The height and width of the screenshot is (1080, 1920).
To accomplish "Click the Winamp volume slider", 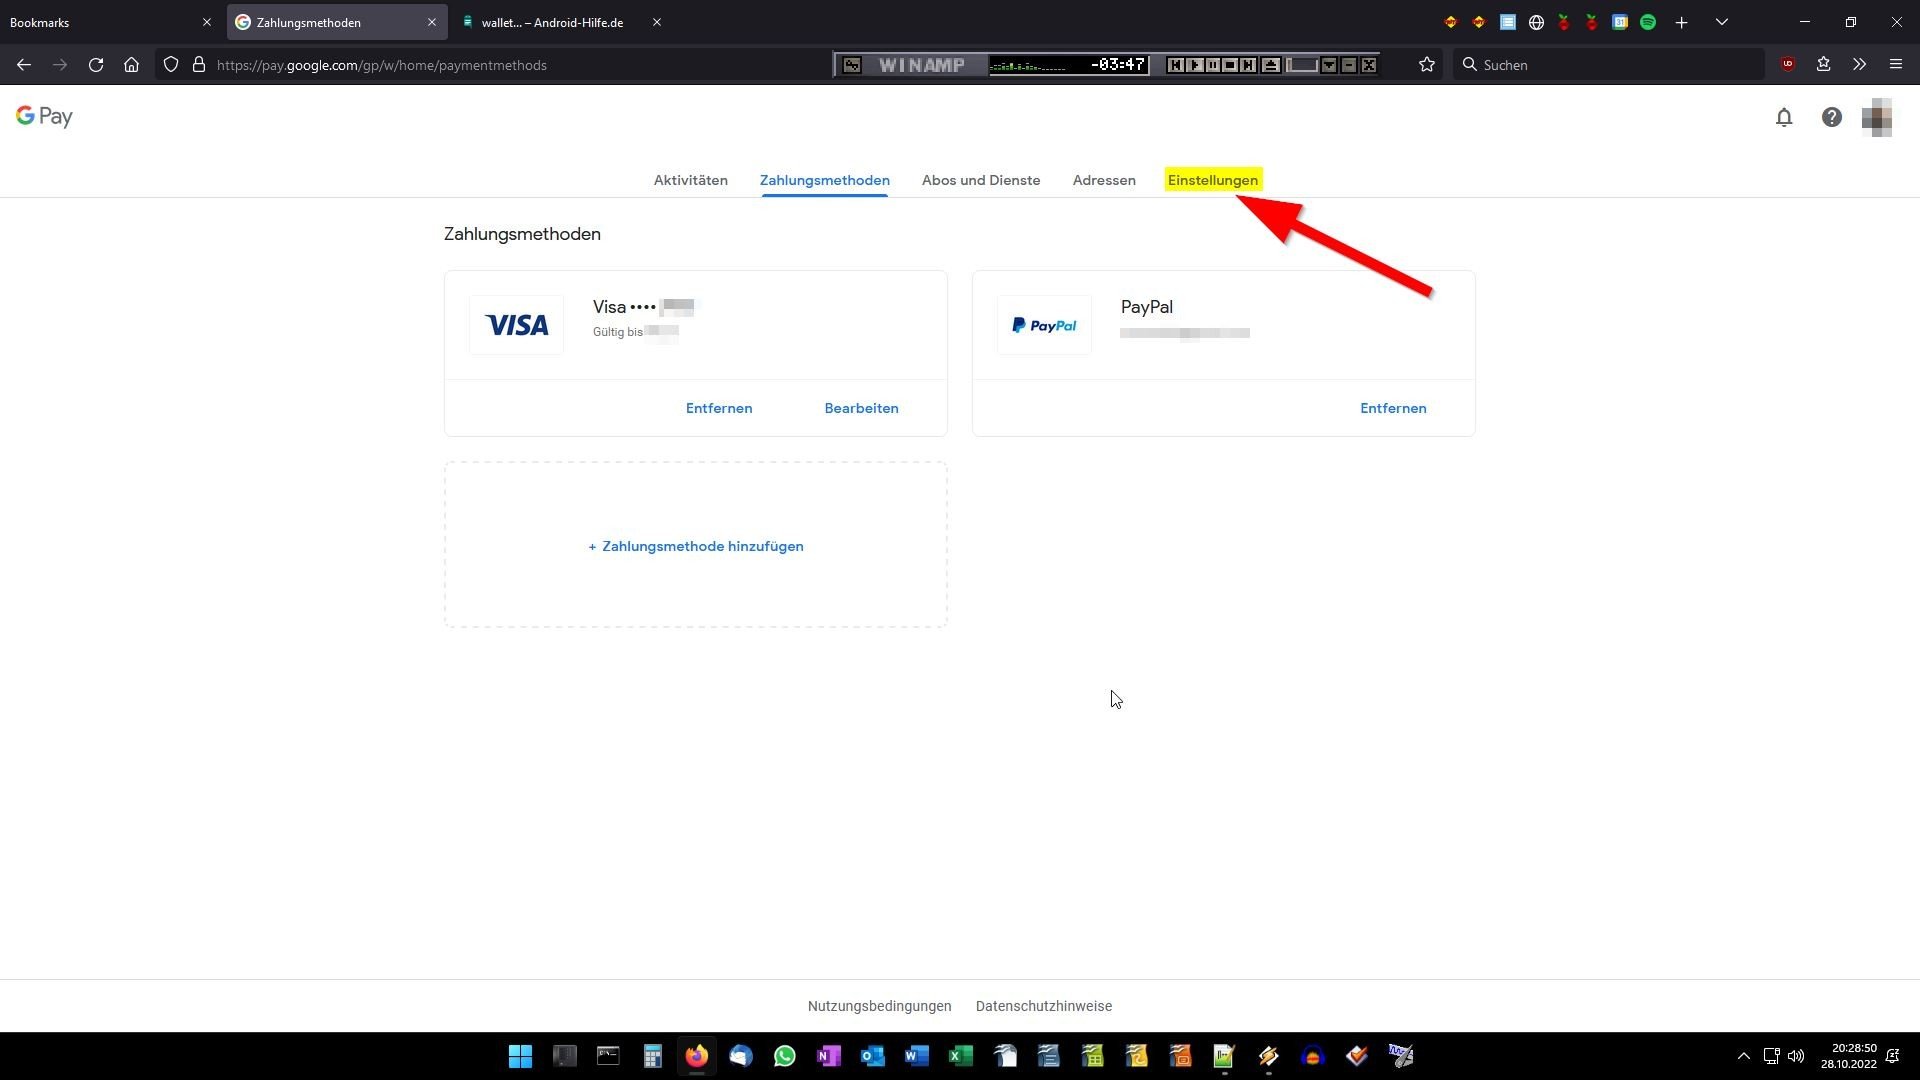I will point(1302,65).
